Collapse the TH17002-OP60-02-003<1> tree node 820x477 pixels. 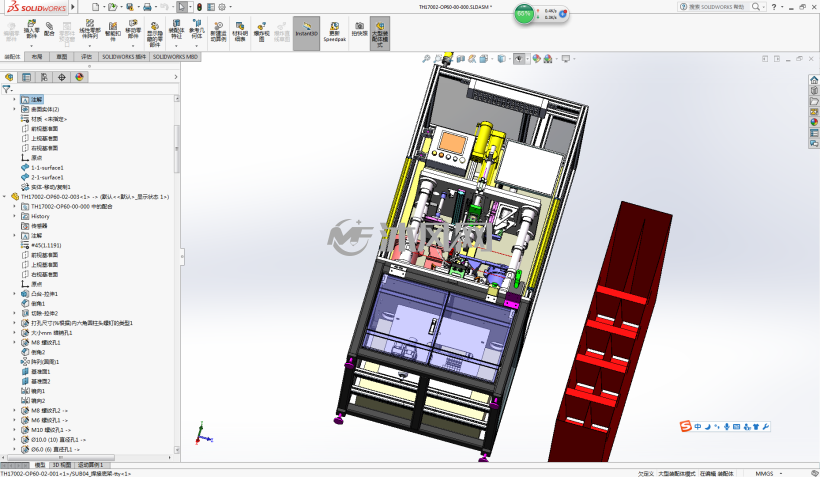[5, 197]
